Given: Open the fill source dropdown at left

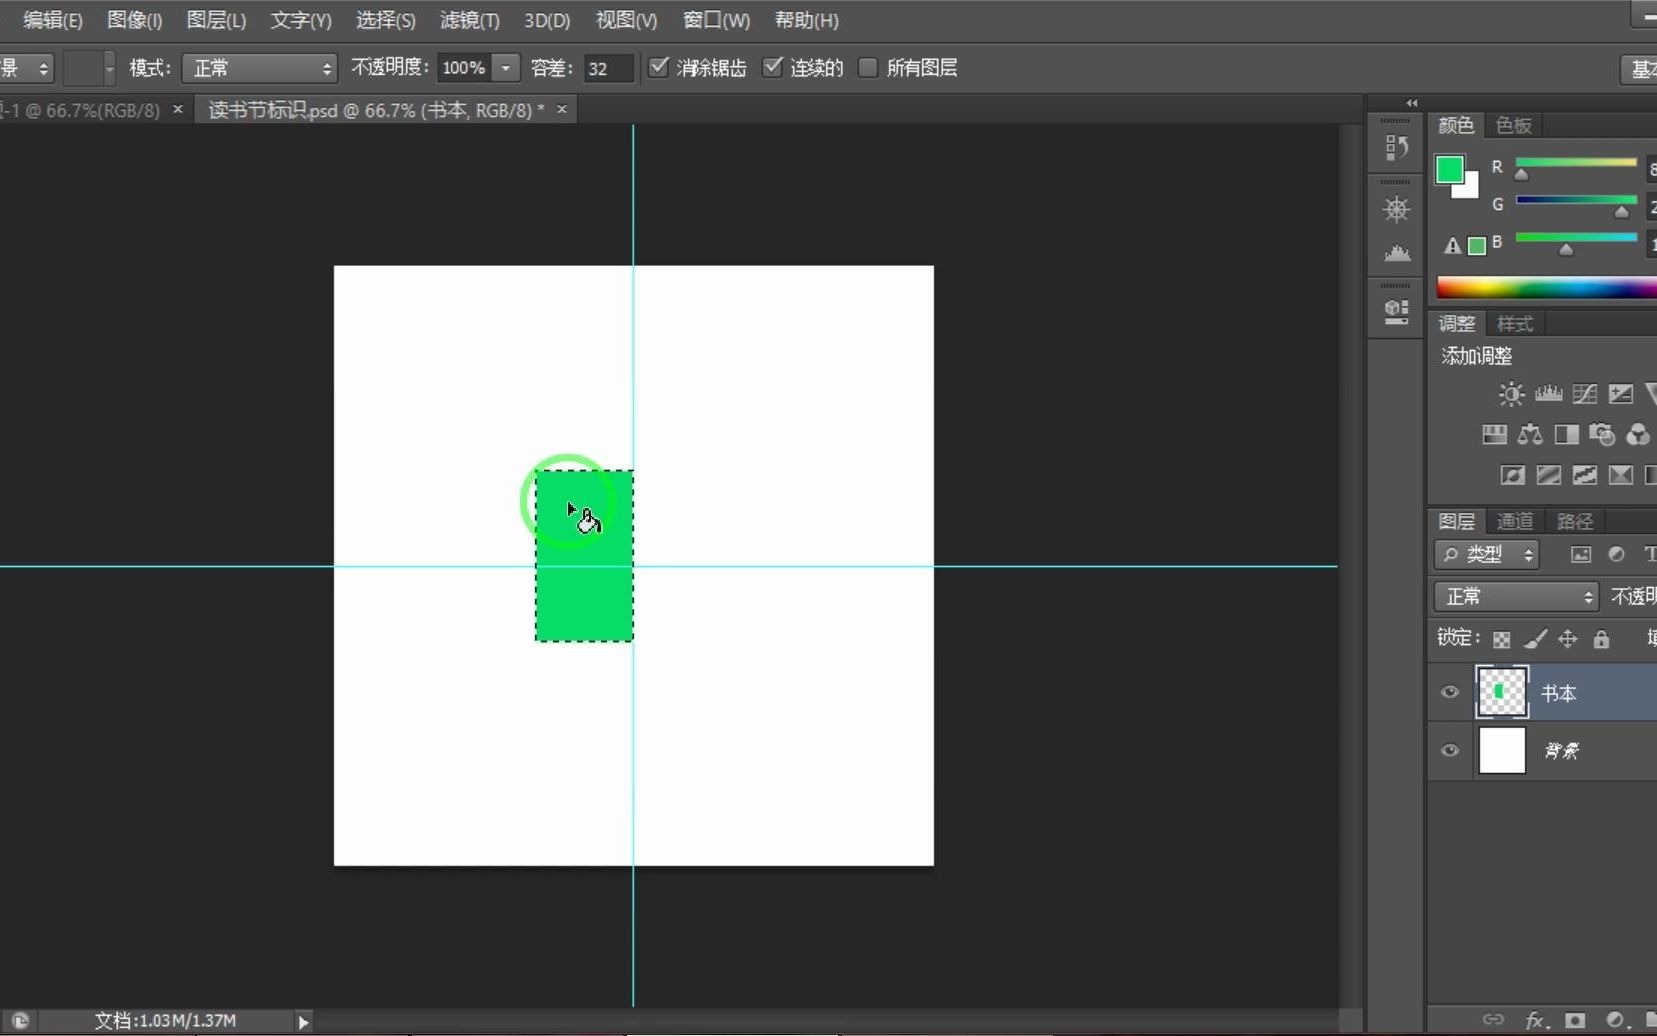Looking at the screenshot, I should tap(26, 68).
